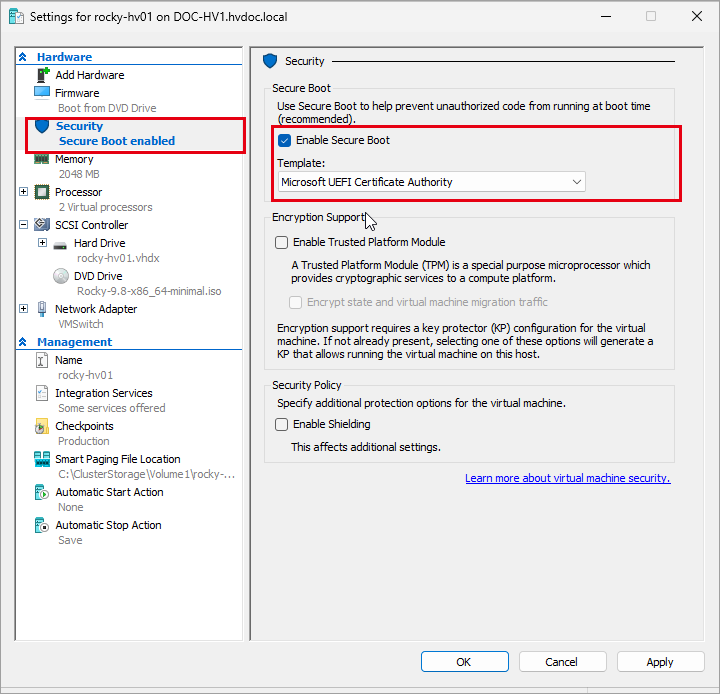Check Encrypt state and migration traffic
Viewport: 720px width, 694px height.
[296, 302]
